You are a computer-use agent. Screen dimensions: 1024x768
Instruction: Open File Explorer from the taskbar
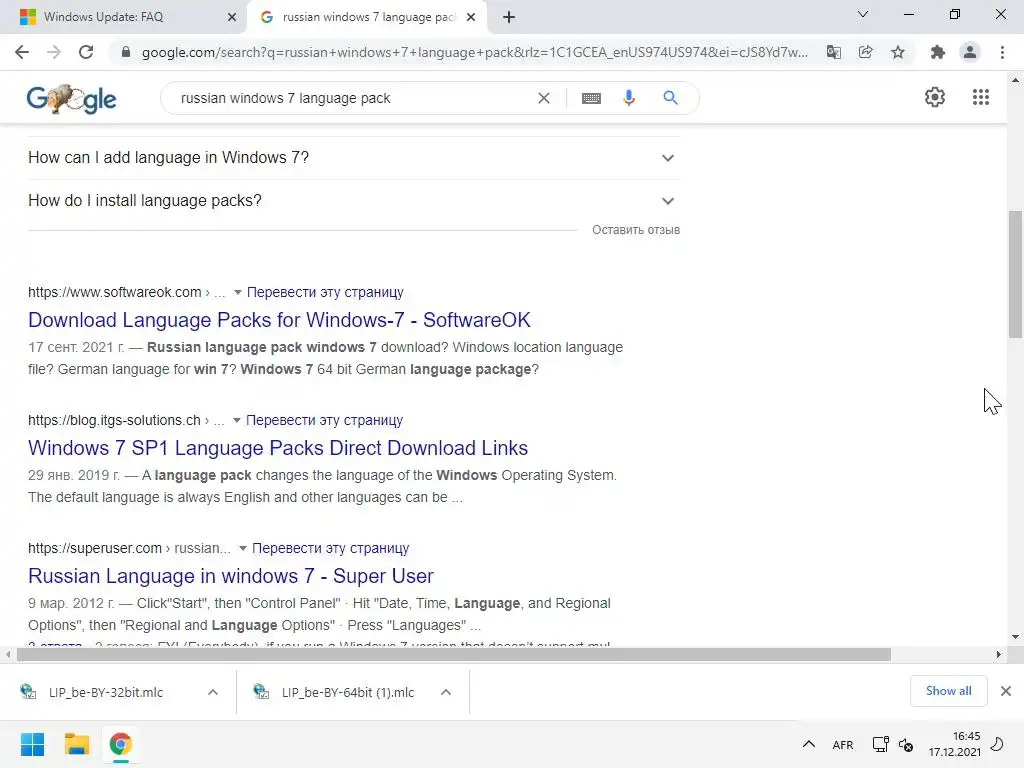tap(76, 744)
